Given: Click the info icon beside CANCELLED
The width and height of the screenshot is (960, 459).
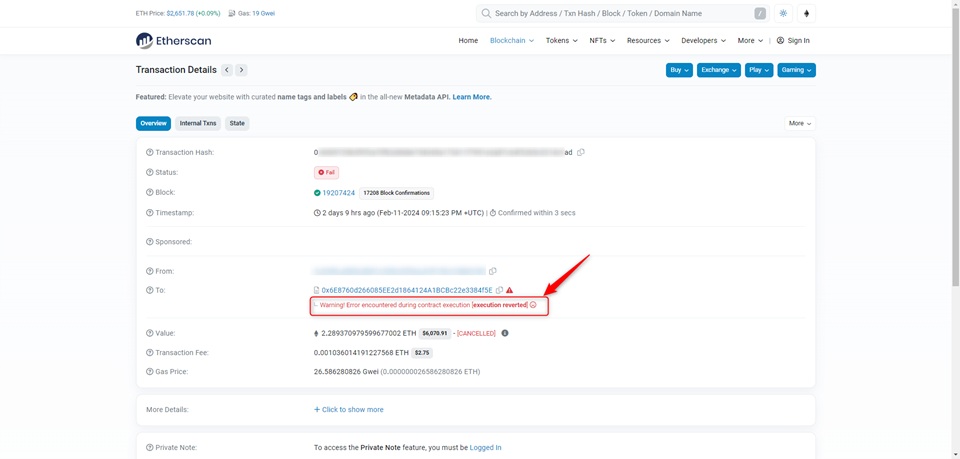Looking at the screenshot, I should pos(505,333).
